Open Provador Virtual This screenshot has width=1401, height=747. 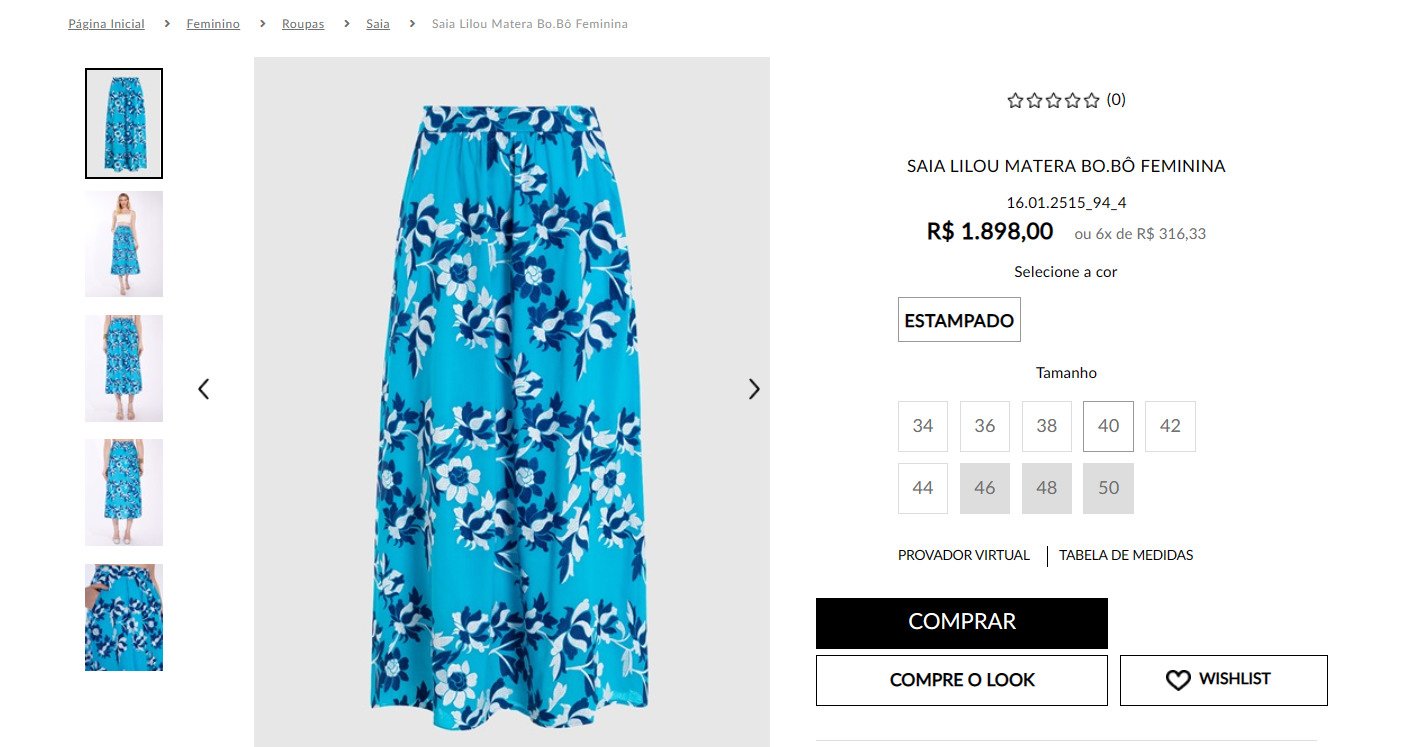pos(964,555)
